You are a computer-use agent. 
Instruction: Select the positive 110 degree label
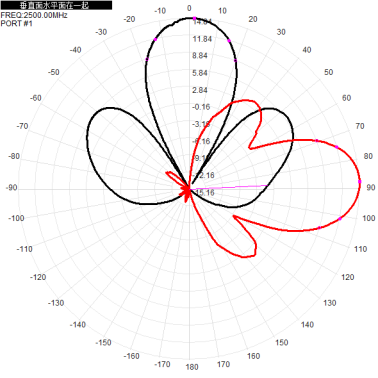tap(360, 249)
